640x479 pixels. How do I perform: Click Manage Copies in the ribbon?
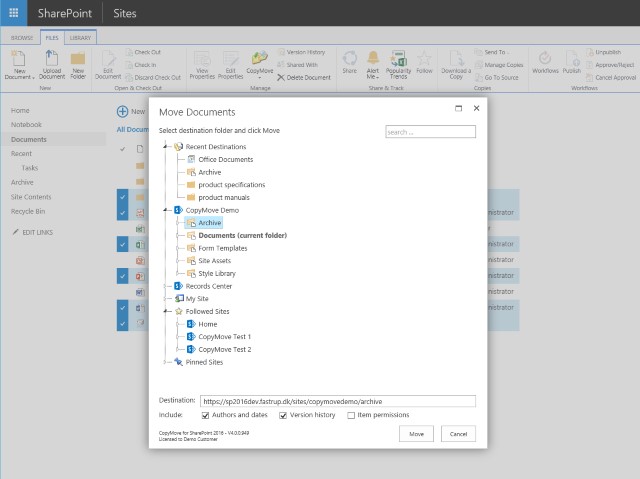point(499,65)
